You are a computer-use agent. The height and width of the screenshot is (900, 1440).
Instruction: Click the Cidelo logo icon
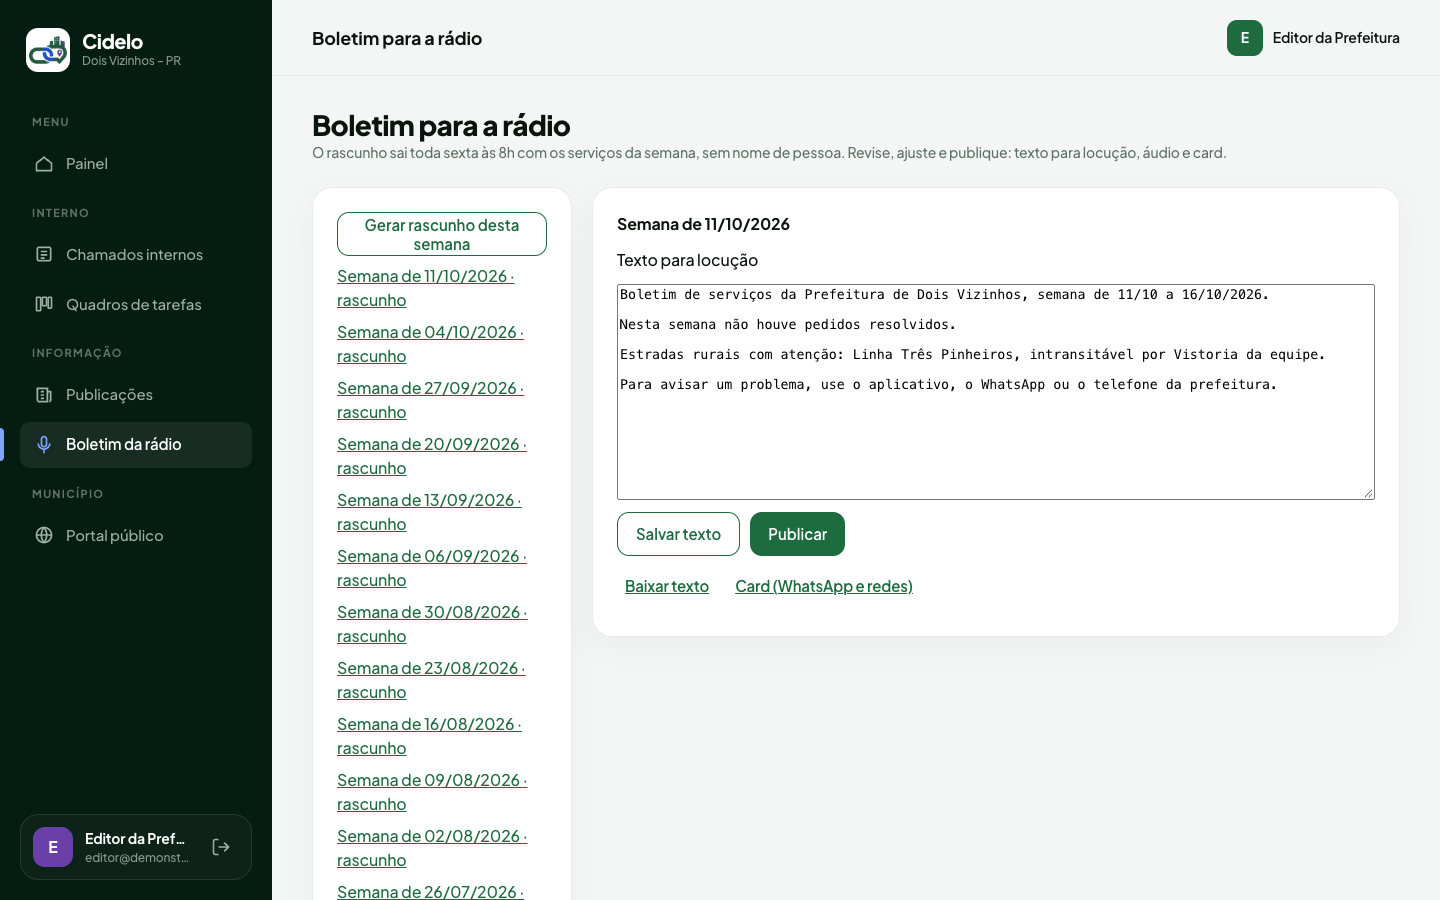click(48, 50)
